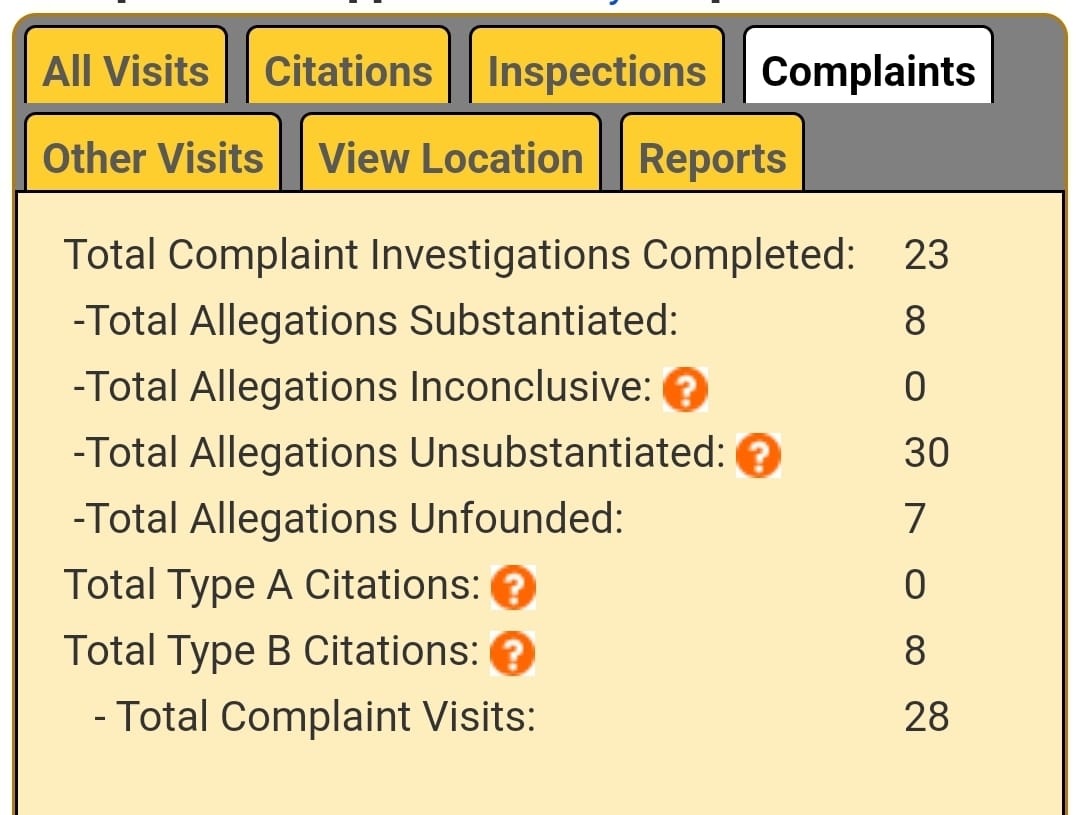Viewport: 1080px width, 815px height.
Task: Click the Total Type A Citations label
Action: pos(272,585)
